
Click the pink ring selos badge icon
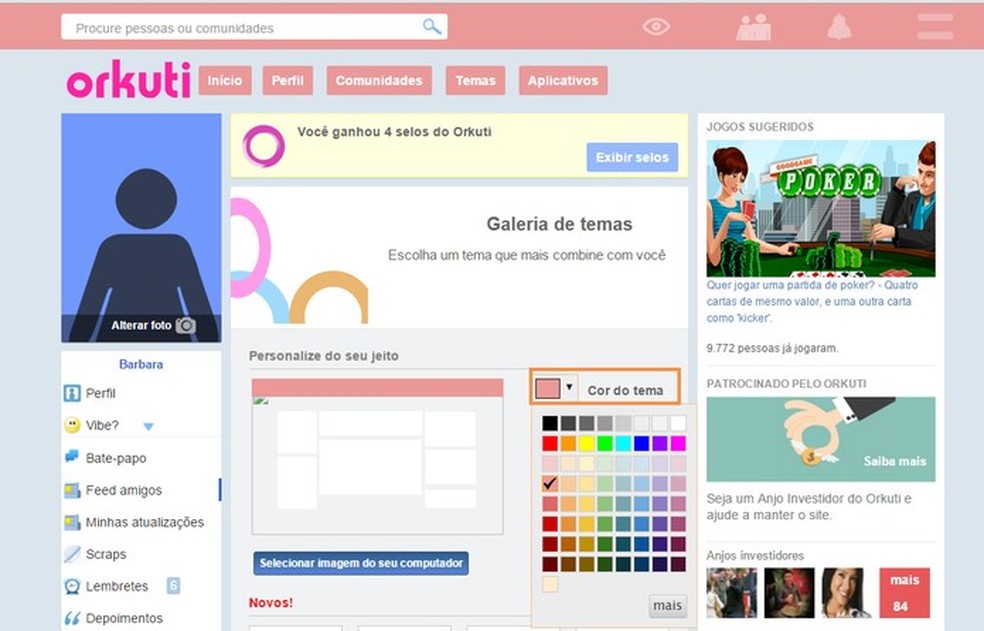coord(264,146)
